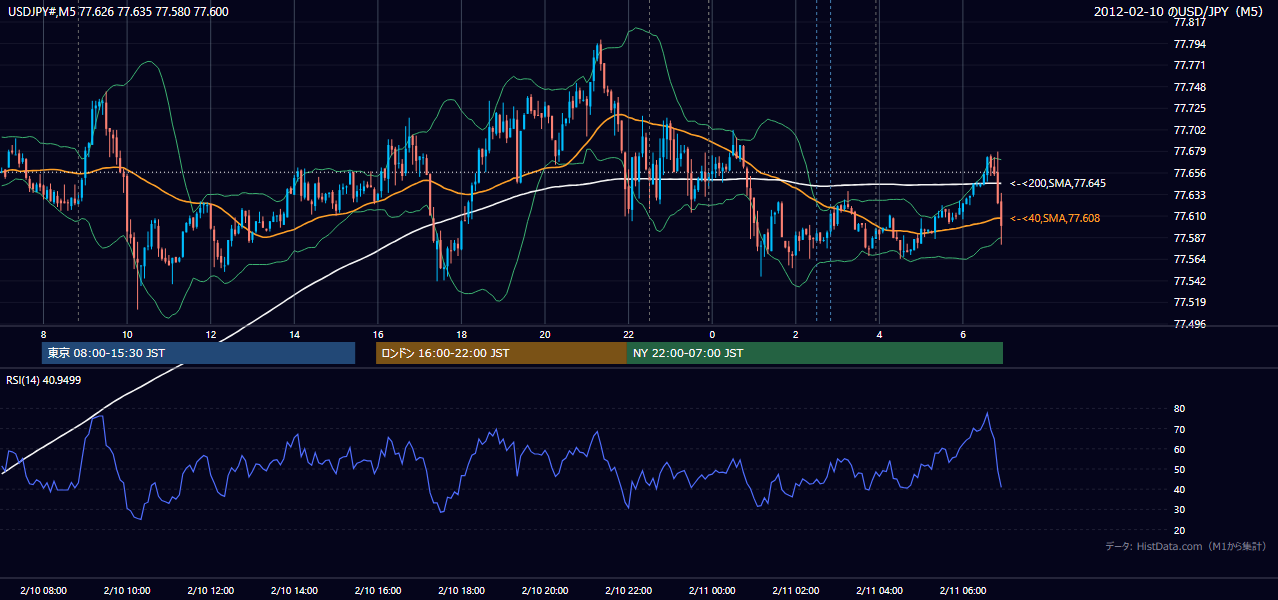Click hour 22 on price chart time axis

click(x=628, y=334)
